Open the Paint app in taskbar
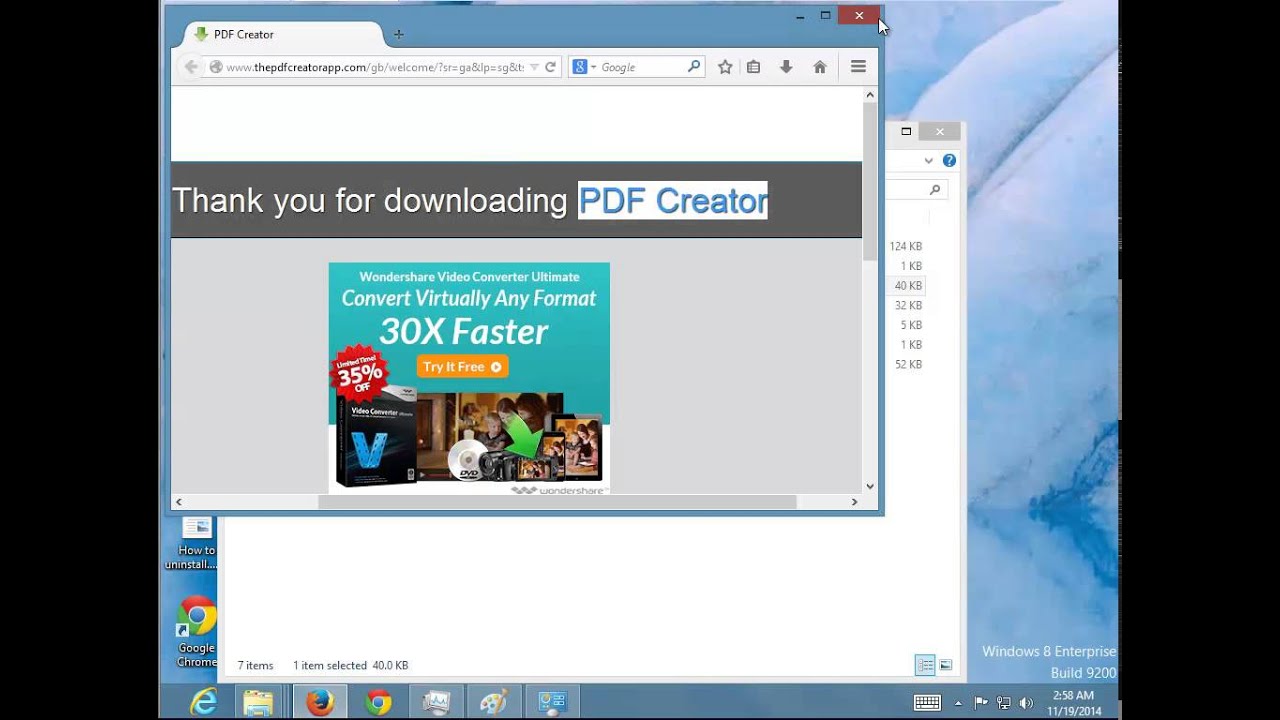 494,702
